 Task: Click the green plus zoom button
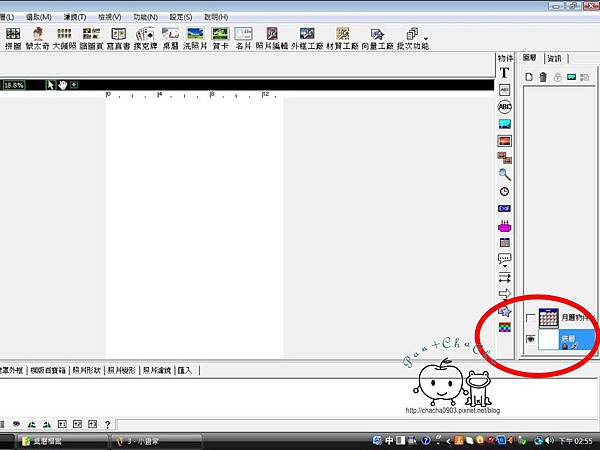[x=74, y=85]
